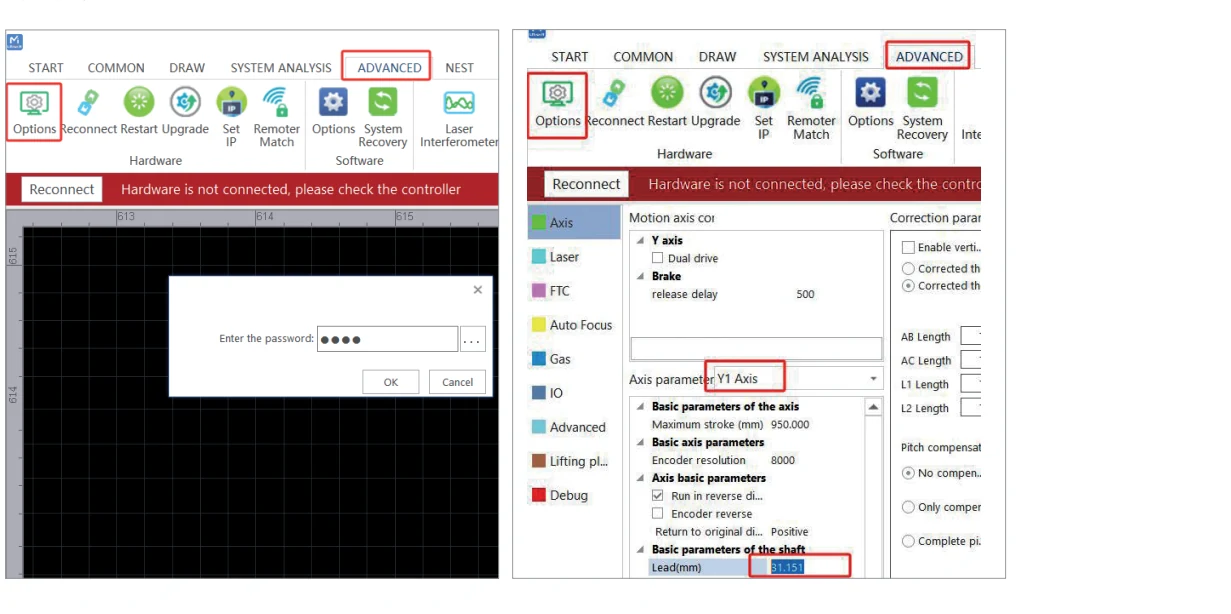The width and height of the screenshot is (1231, 614).
Task: Switch to NEST tab in left window
Action: [x=460, y=68]
